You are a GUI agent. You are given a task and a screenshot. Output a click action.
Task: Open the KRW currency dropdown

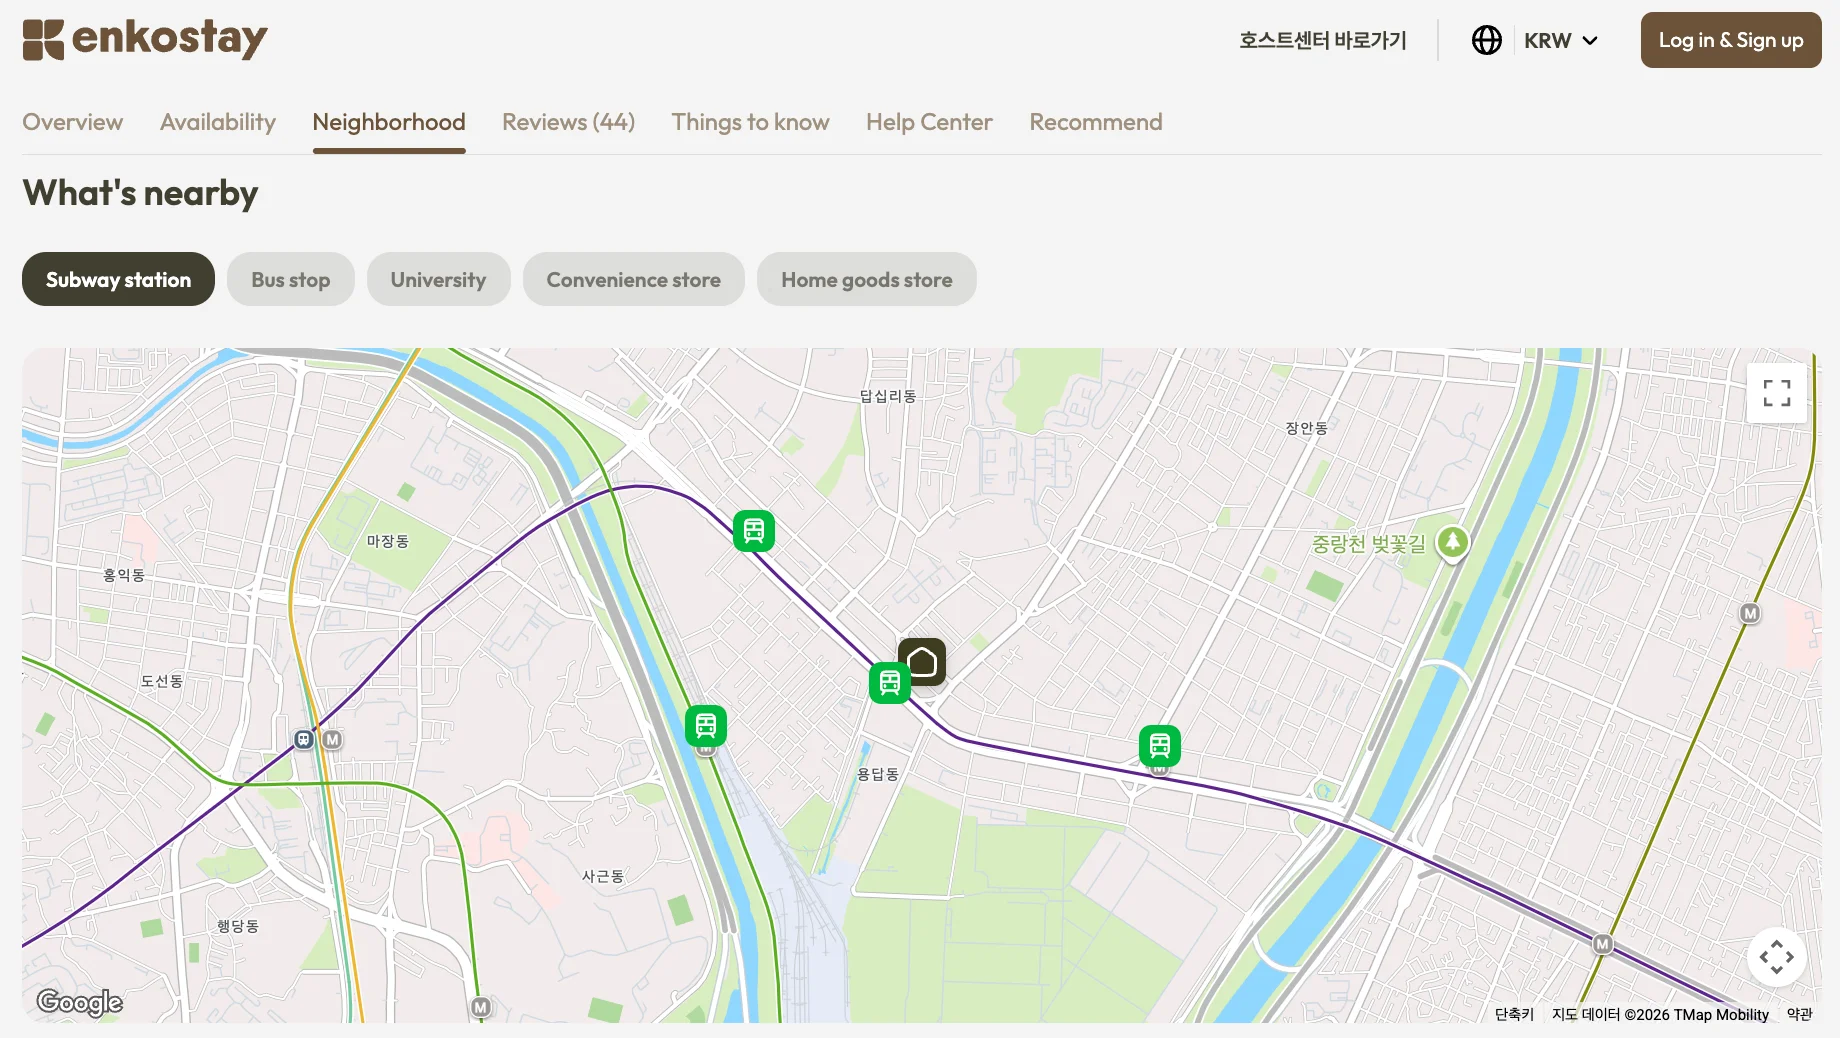(1561, 40)
